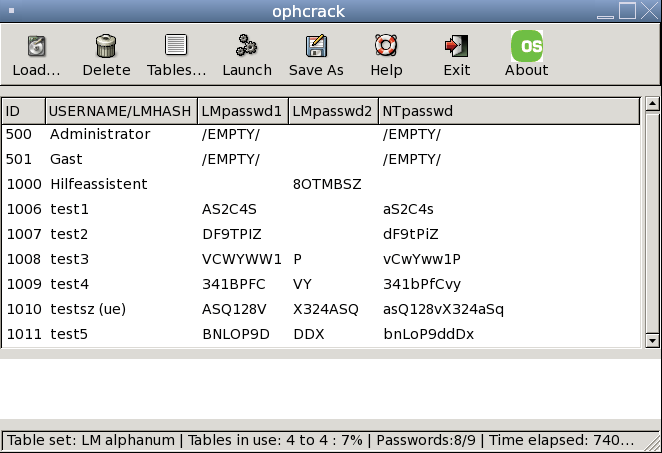Image resolution: width=662 pixels, height=453 pixels.
Task: Click the bnLoP9ddDx NTpasswd cell
Action: [429, 334]
